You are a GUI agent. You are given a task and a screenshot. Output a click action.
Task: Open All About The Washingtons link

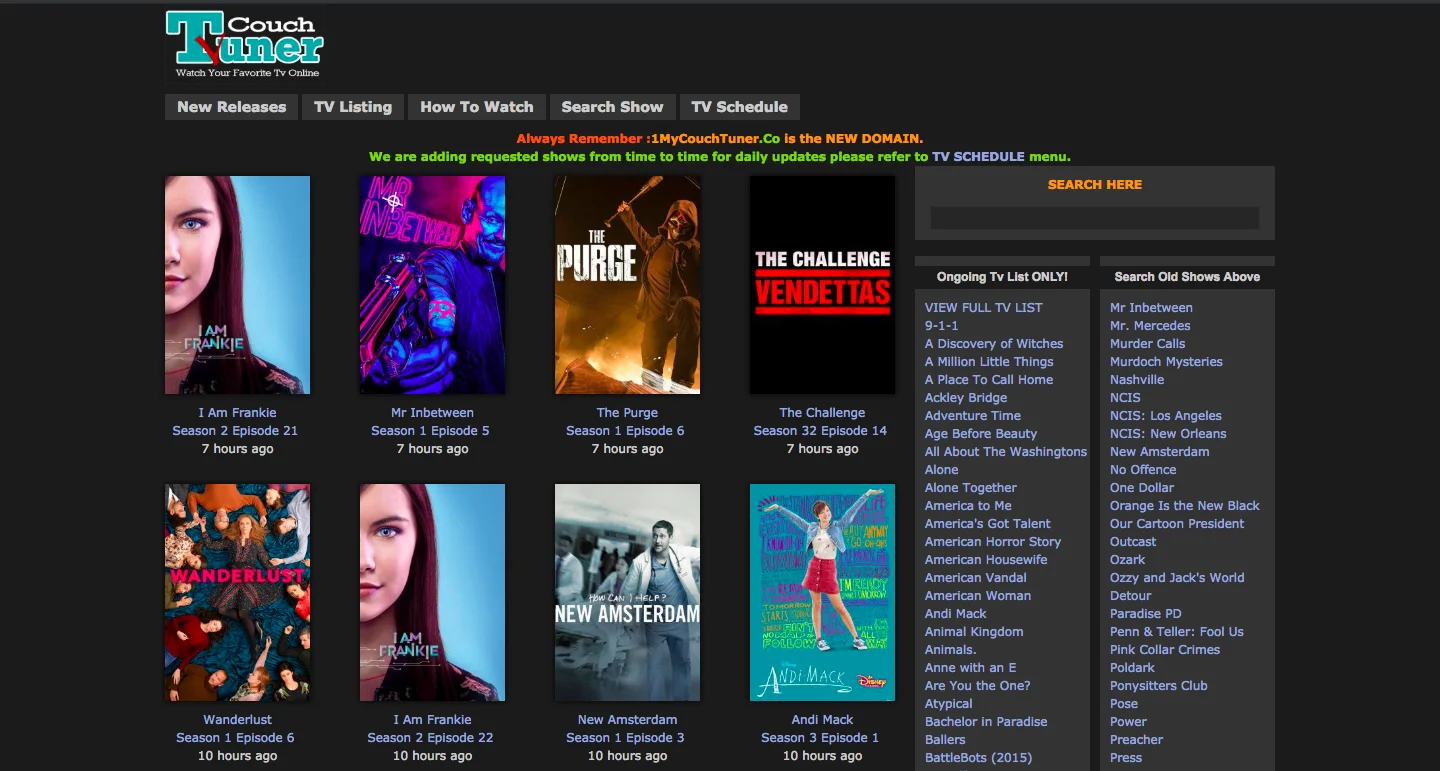[x=1006, y=452]
